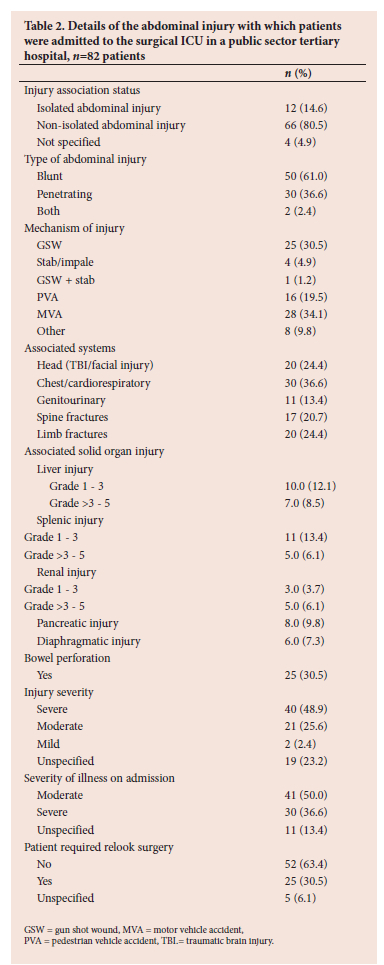Image resolution: width=384 pixels, height=965 pixels.
Task: Click the 'Mechanism of injury' heading
Action: click(x=74, y=228)
